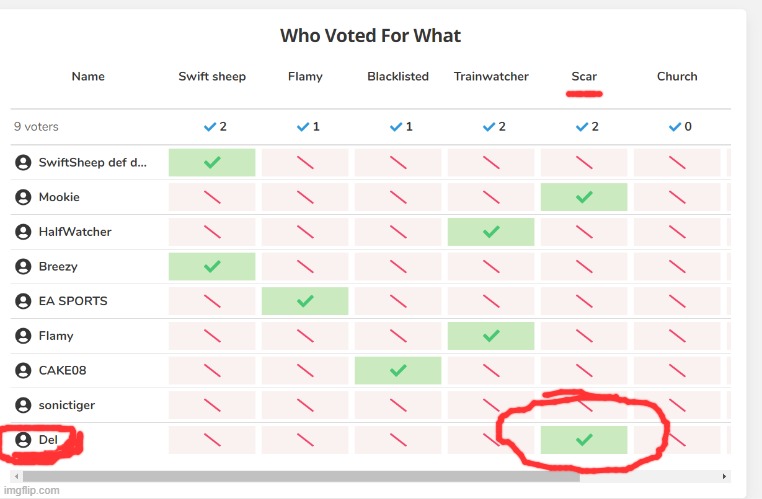Click the voter name SwiftSheep def d...
The image size is (762, 499).
(x=92, y=162)
